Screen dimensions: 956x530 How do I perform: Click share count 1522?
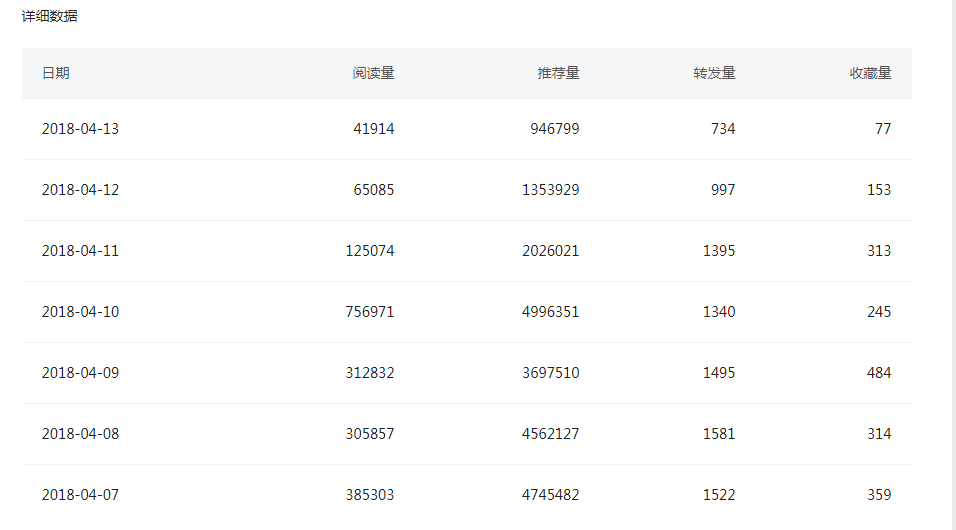tap(719, 495)
